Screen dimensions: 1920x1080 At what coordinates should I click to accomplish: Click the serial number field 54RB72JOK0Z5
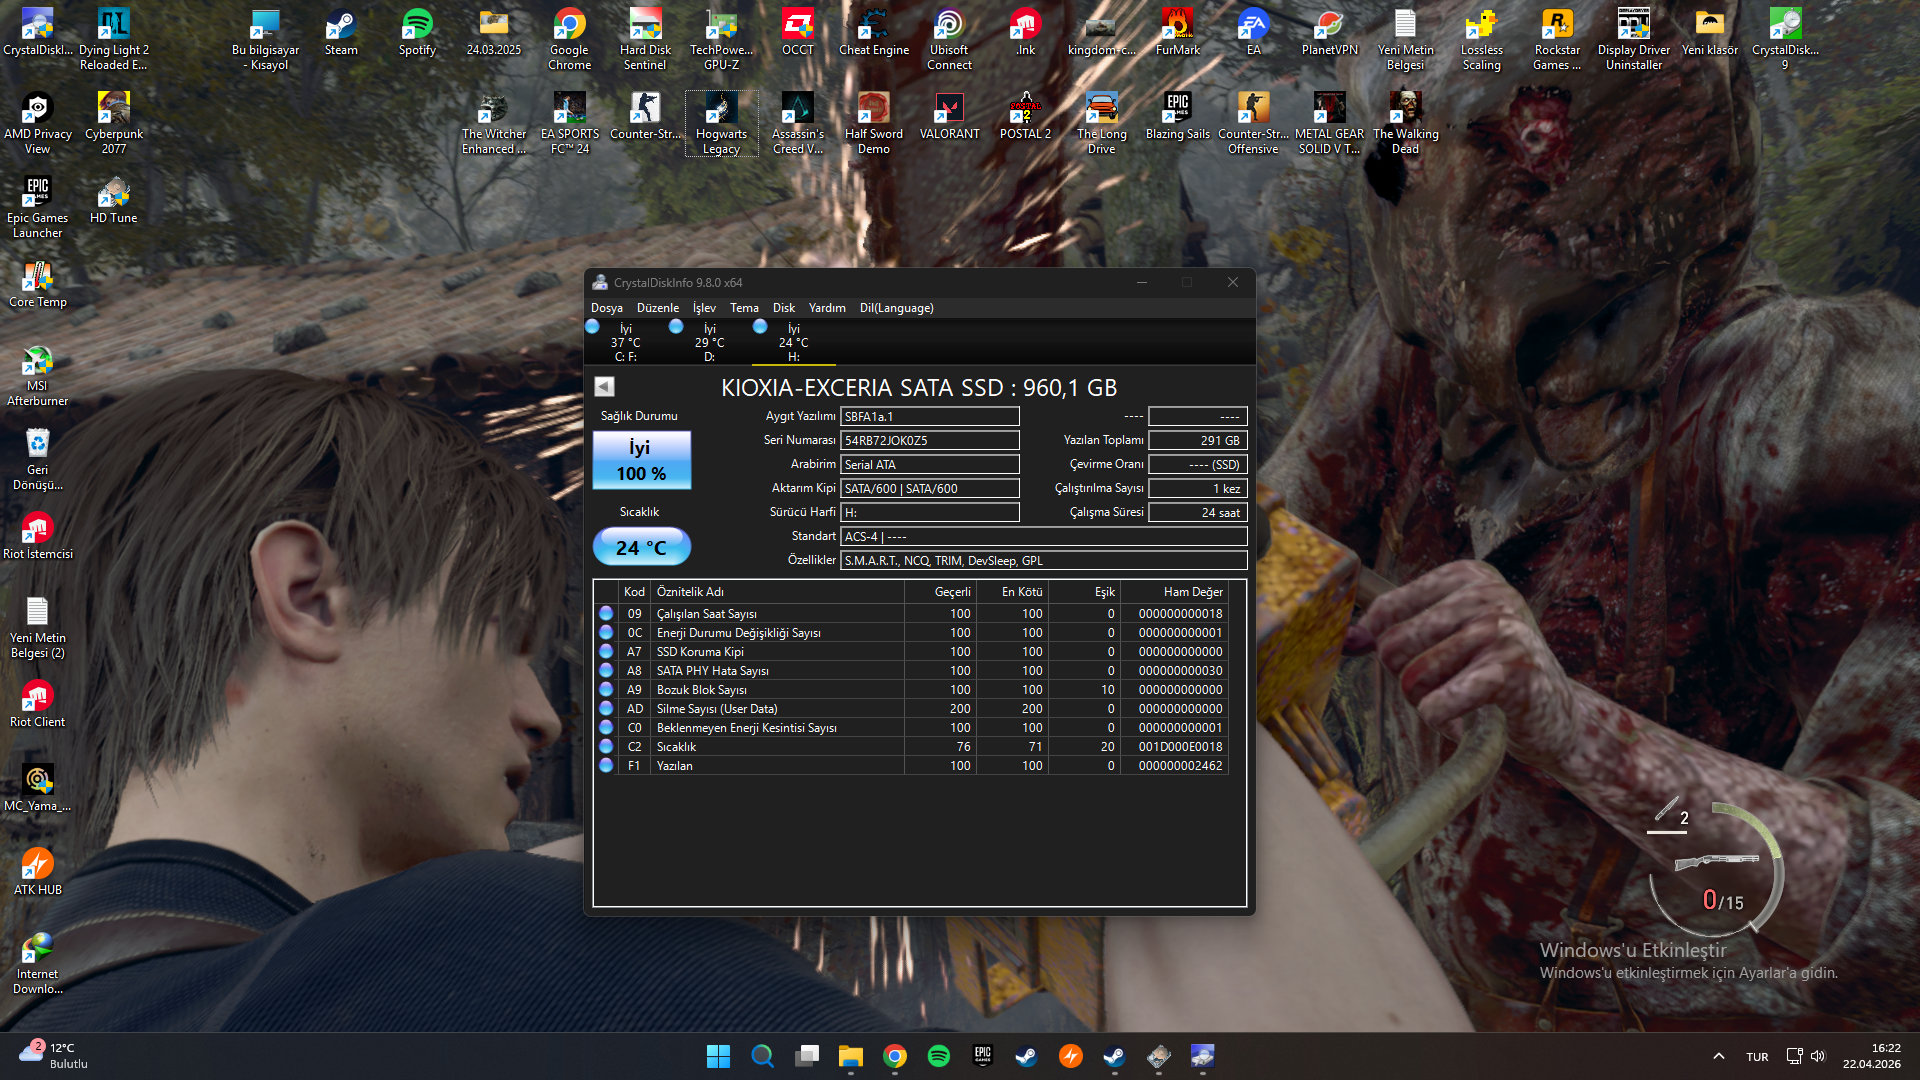click(x=930, y=441)
